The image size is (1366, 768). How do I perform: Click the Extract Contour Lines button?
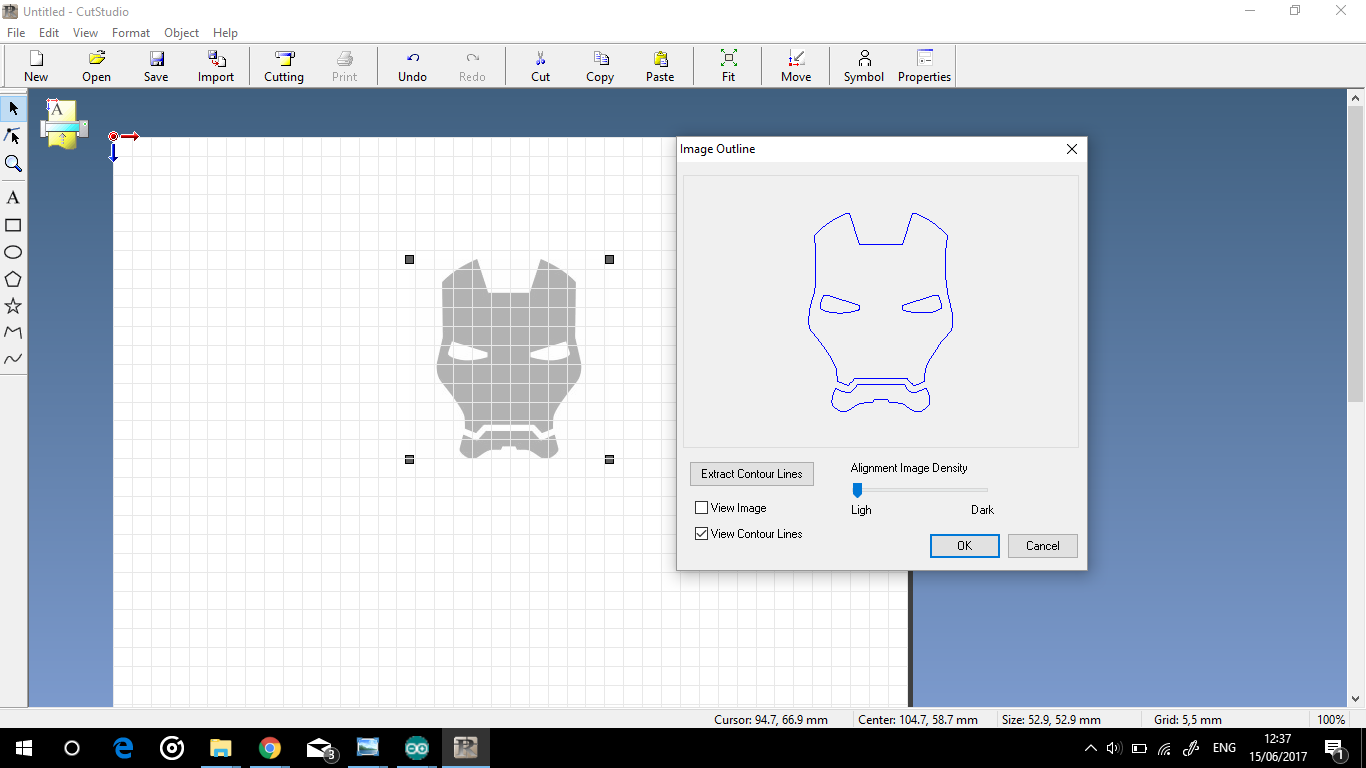752,474
